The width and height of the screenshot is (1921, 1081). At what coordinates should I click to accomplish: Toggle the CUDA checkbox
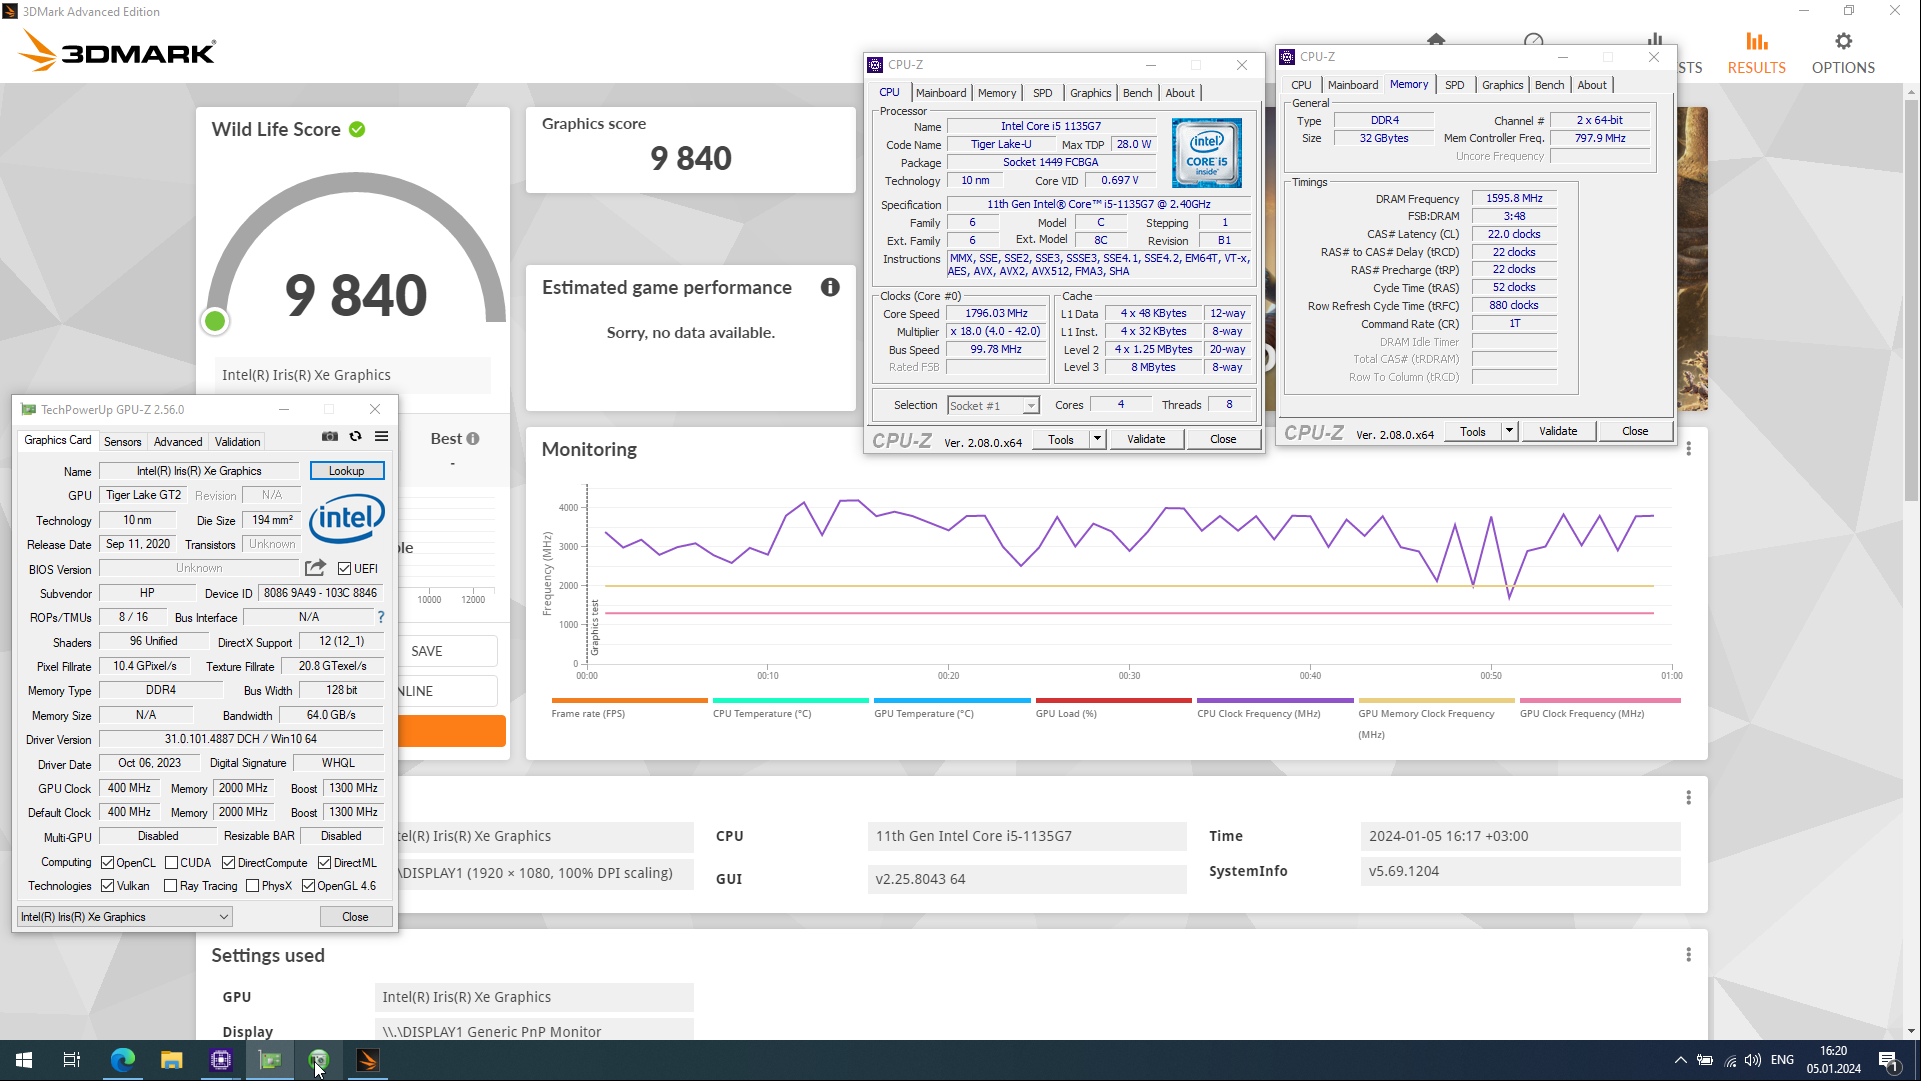(171, 863)
